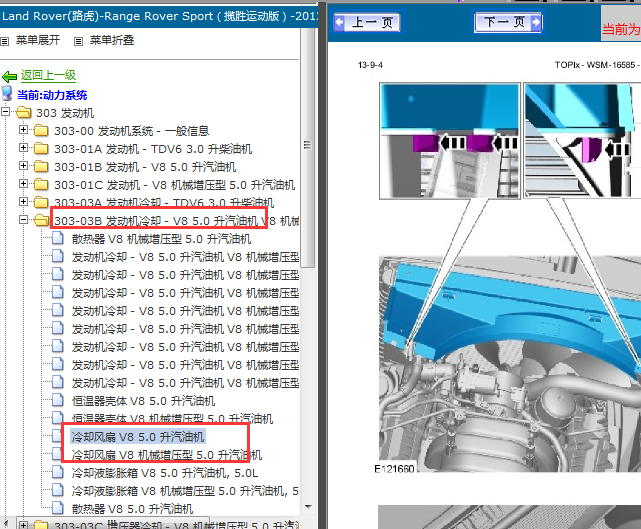Click the 303-00 folder icon
This screenshot has height=529, width=641.
[x=41, y=130]
